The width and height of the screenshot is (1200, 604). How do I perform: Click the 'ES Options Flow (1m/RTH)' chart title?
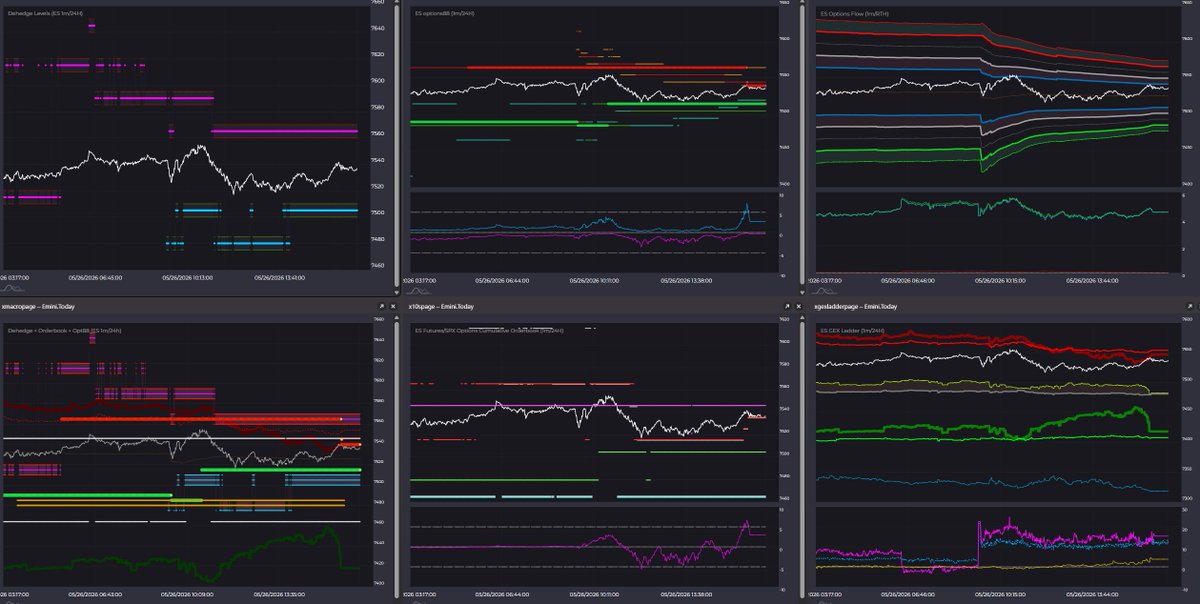tap(856, 14)
